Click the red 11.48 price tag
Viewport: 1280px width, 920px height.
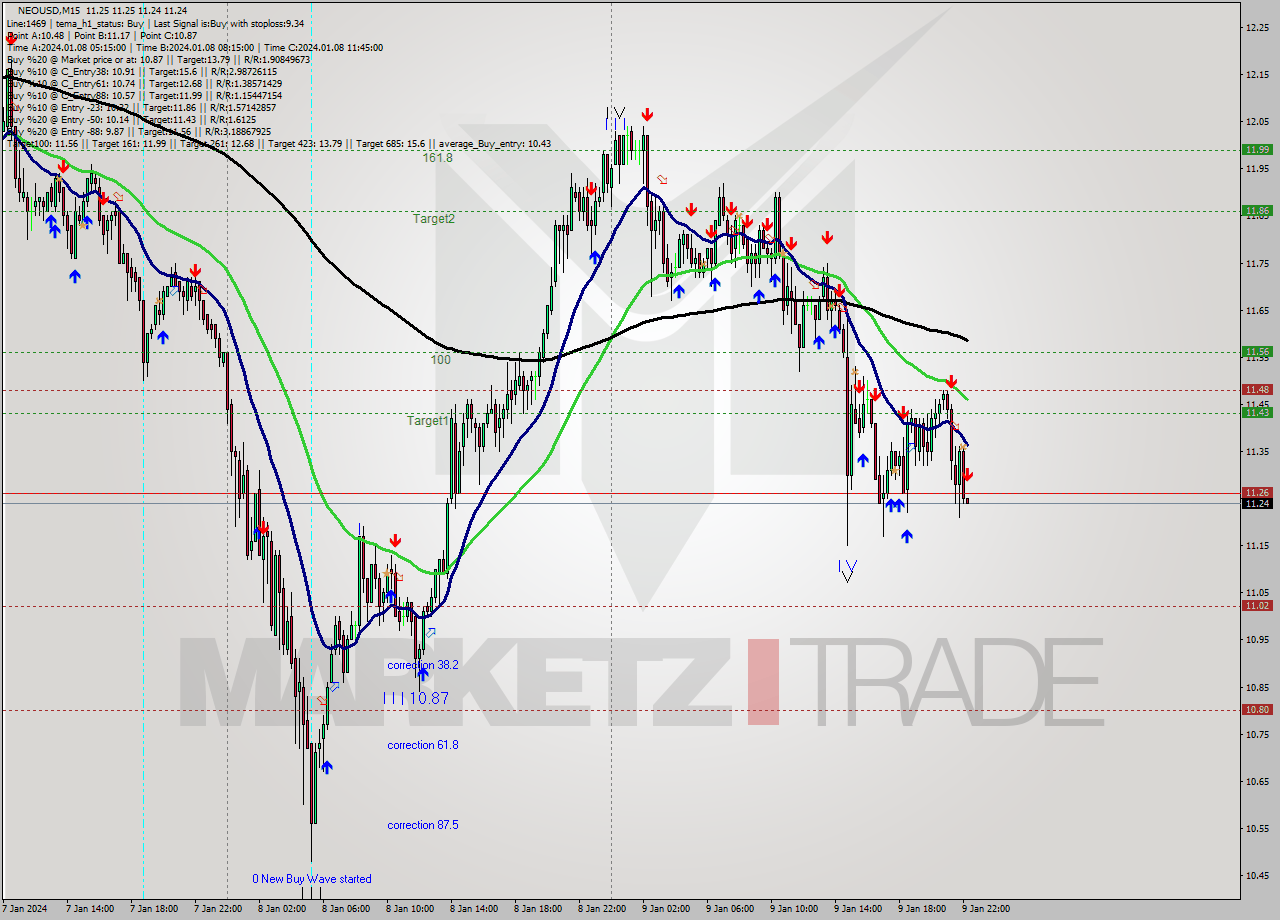[x=1258, y=389]
